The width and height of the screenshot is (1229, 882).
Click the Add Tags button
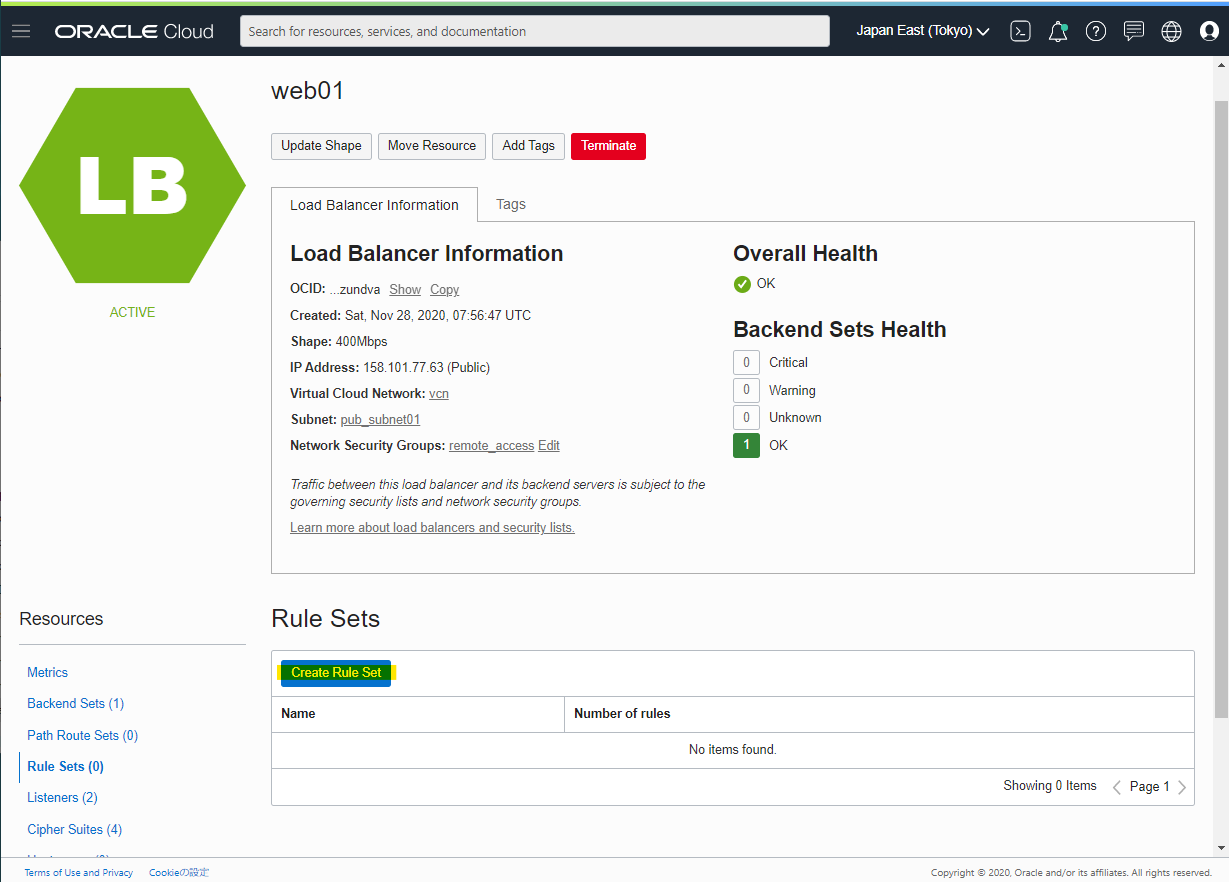(528, 146)
